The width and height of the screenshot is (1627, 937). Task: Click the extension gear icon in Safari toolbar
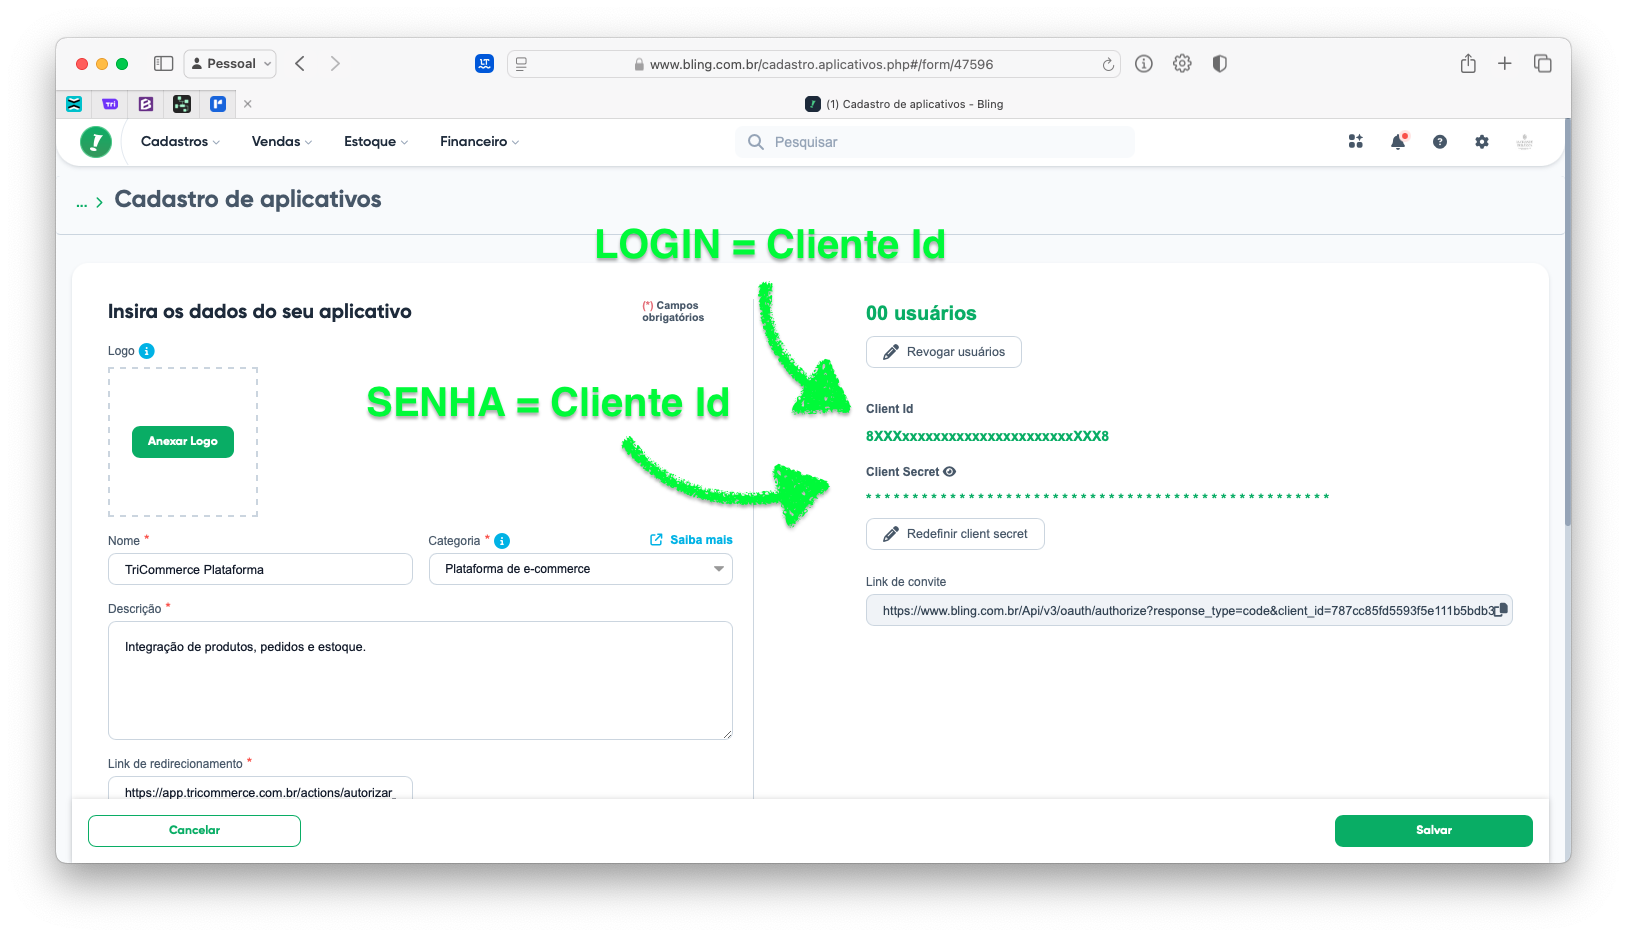[x=1182, y=63]
